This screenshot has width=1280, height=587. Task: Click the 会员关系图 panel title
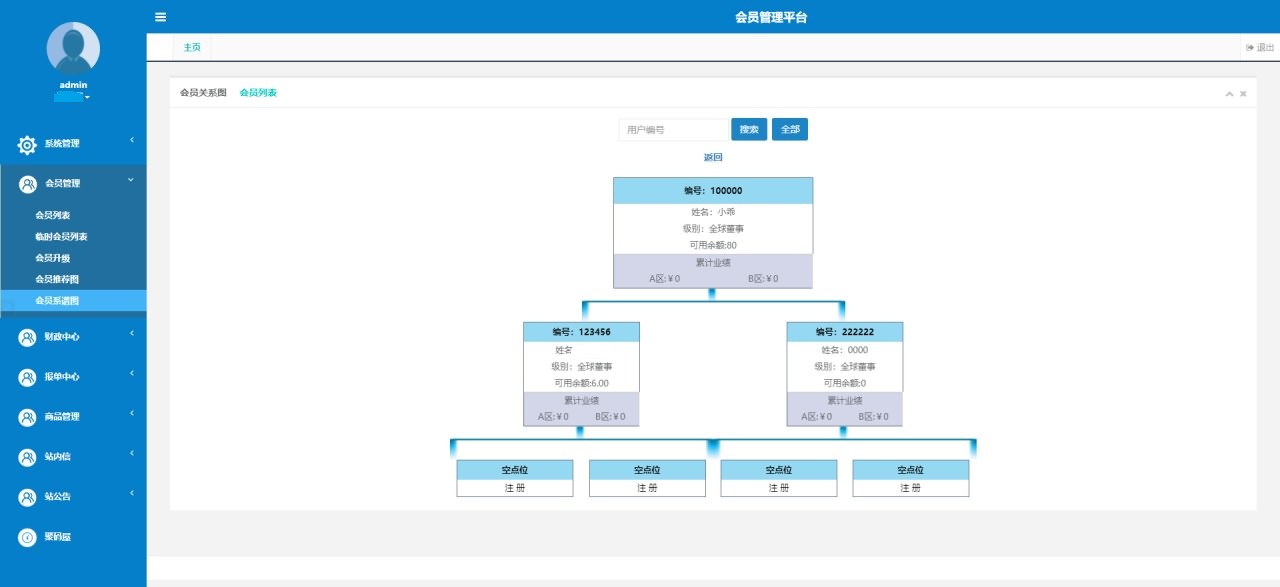tap(203, 92)
